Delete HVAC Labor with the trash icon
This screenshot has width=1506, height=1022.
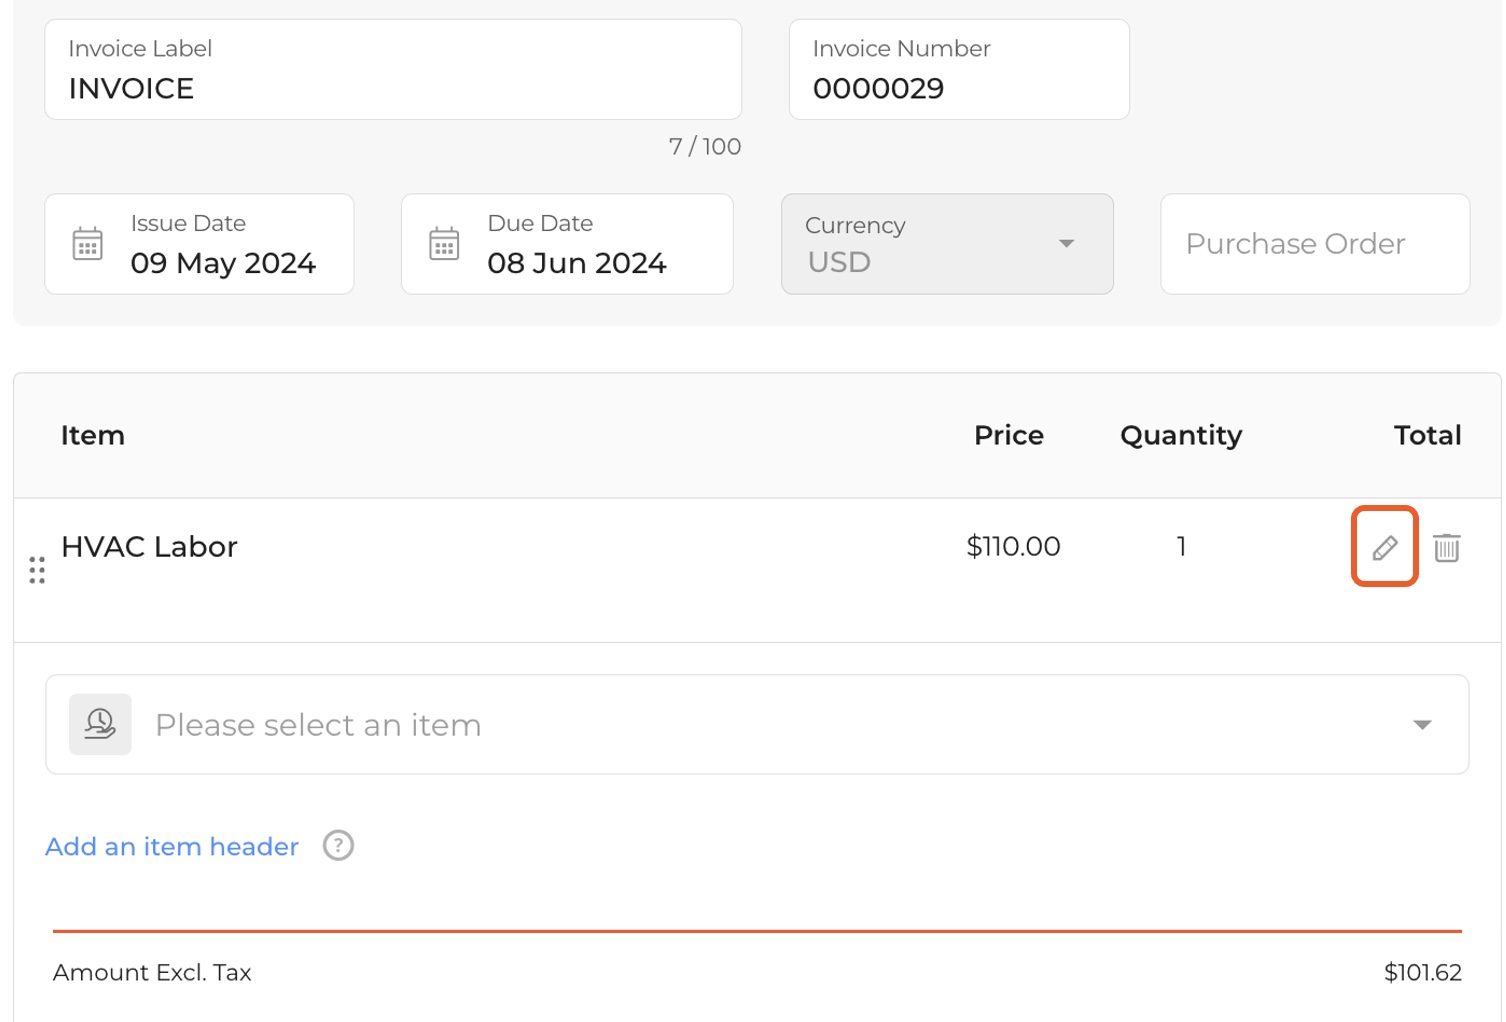pos(1446,547)
